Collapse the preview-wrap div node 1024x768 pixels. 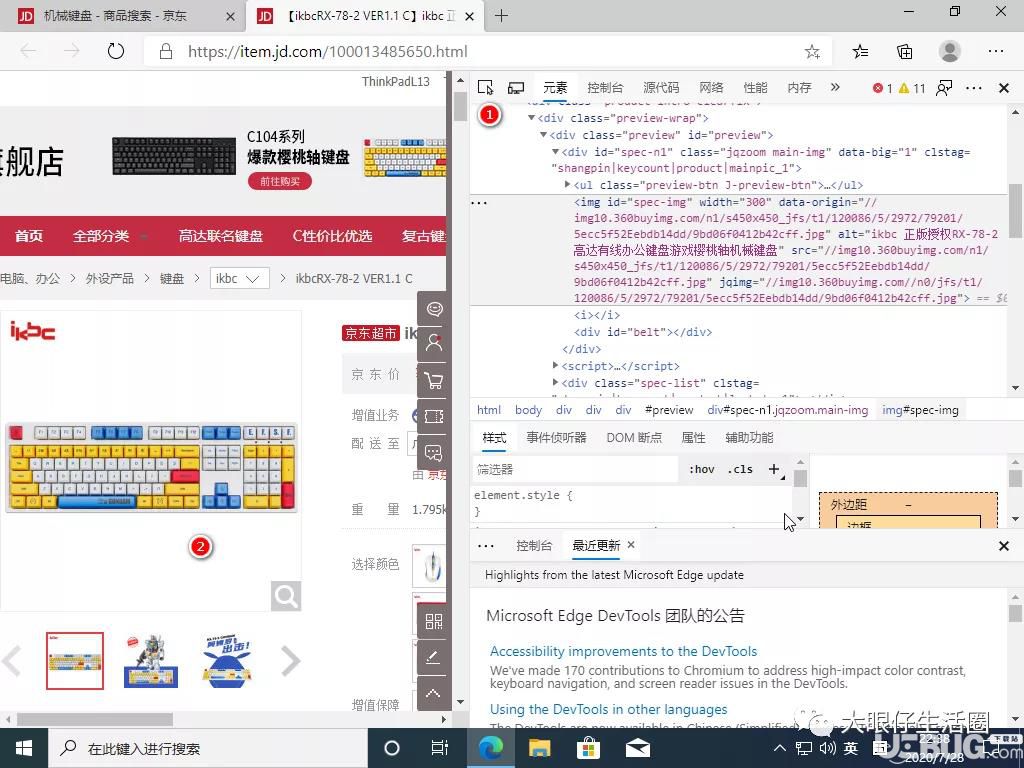(532, 118)
